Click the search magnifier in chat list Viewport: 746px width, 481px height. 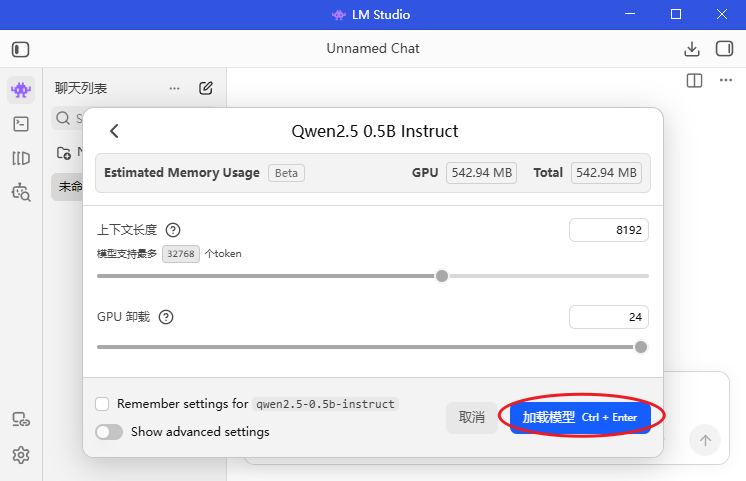point(63,118)
